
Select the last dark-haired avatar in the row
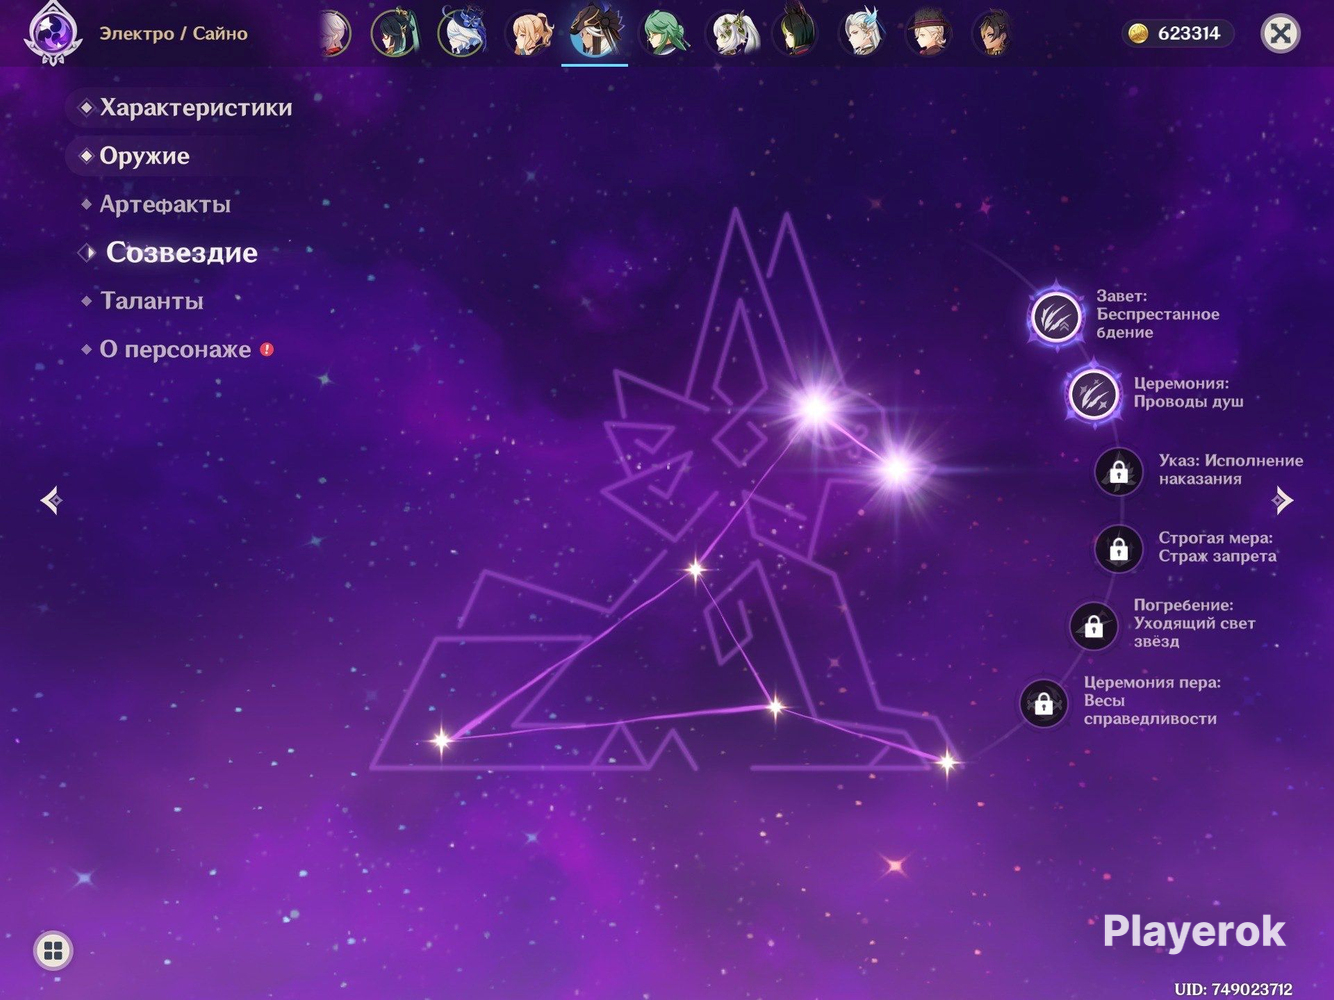click(x=995, y=33)
